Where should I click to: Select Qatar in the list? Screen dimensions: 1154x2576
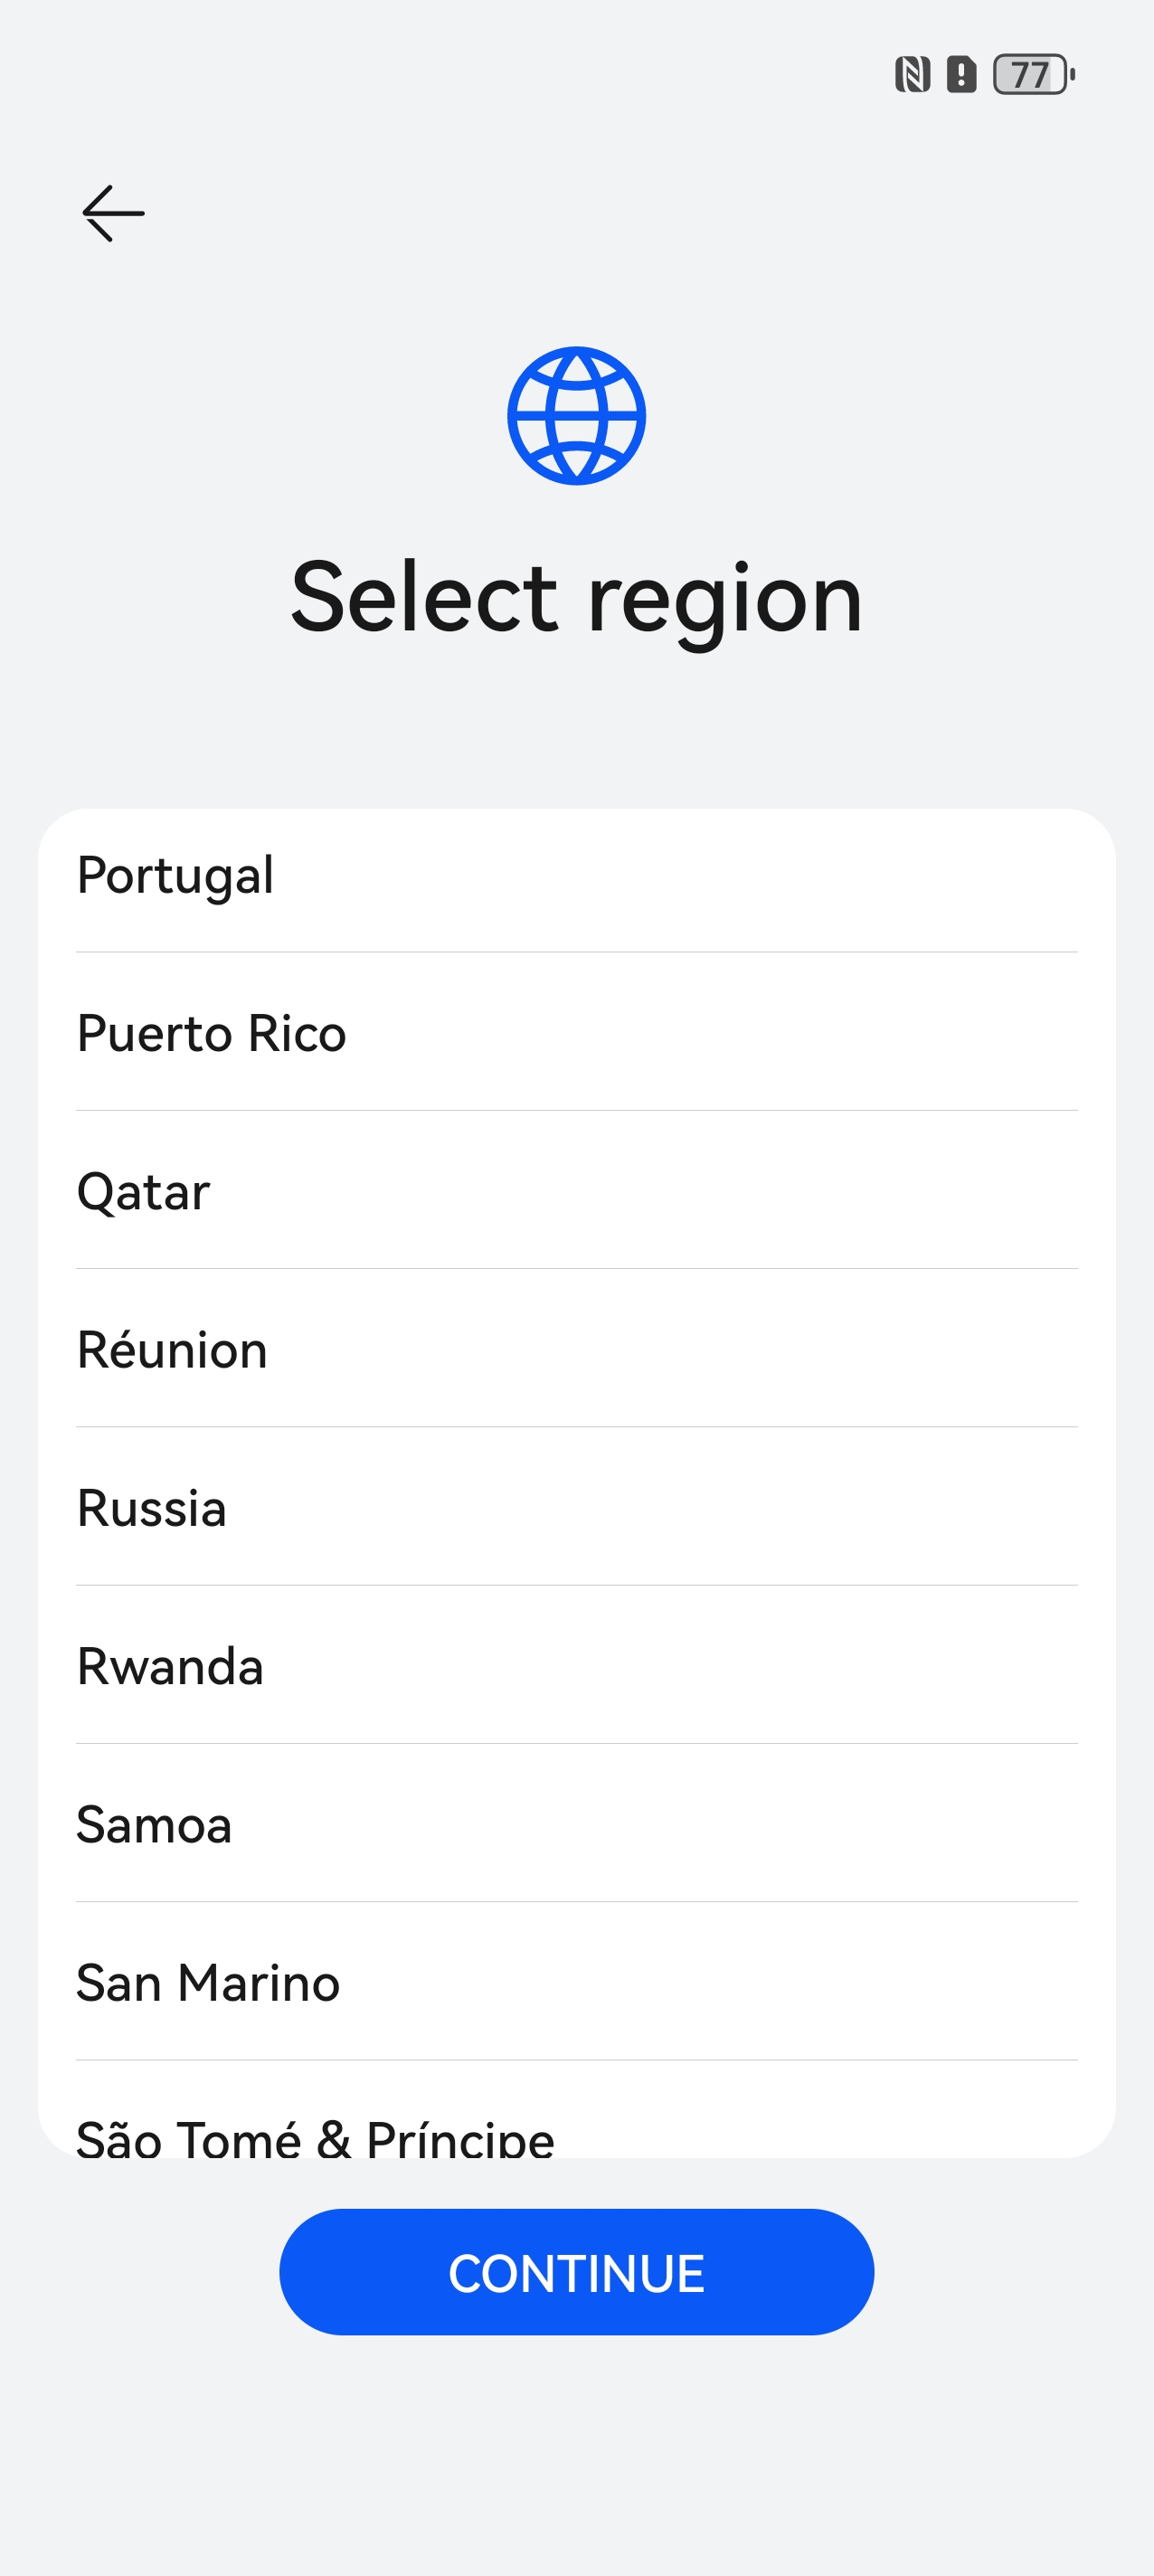(144, 1191)
